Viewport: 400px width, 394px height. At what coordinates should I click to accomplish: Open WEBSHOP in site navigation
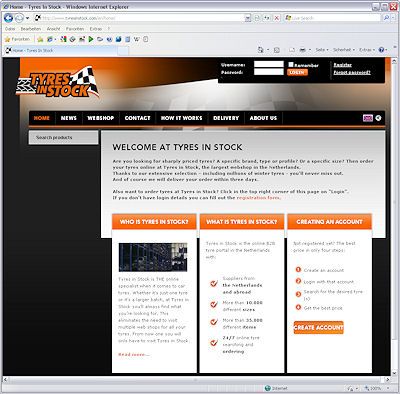point(101,118)
